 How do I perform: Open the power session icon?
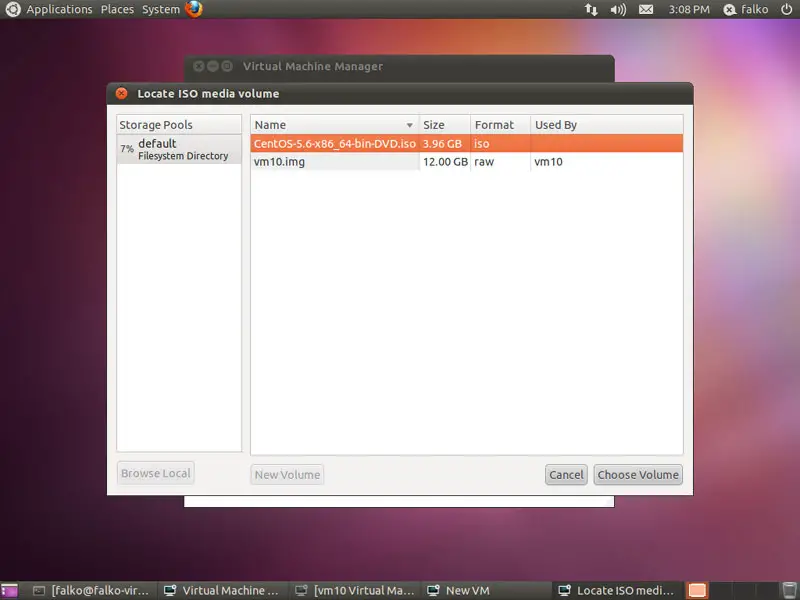point(787,9)
